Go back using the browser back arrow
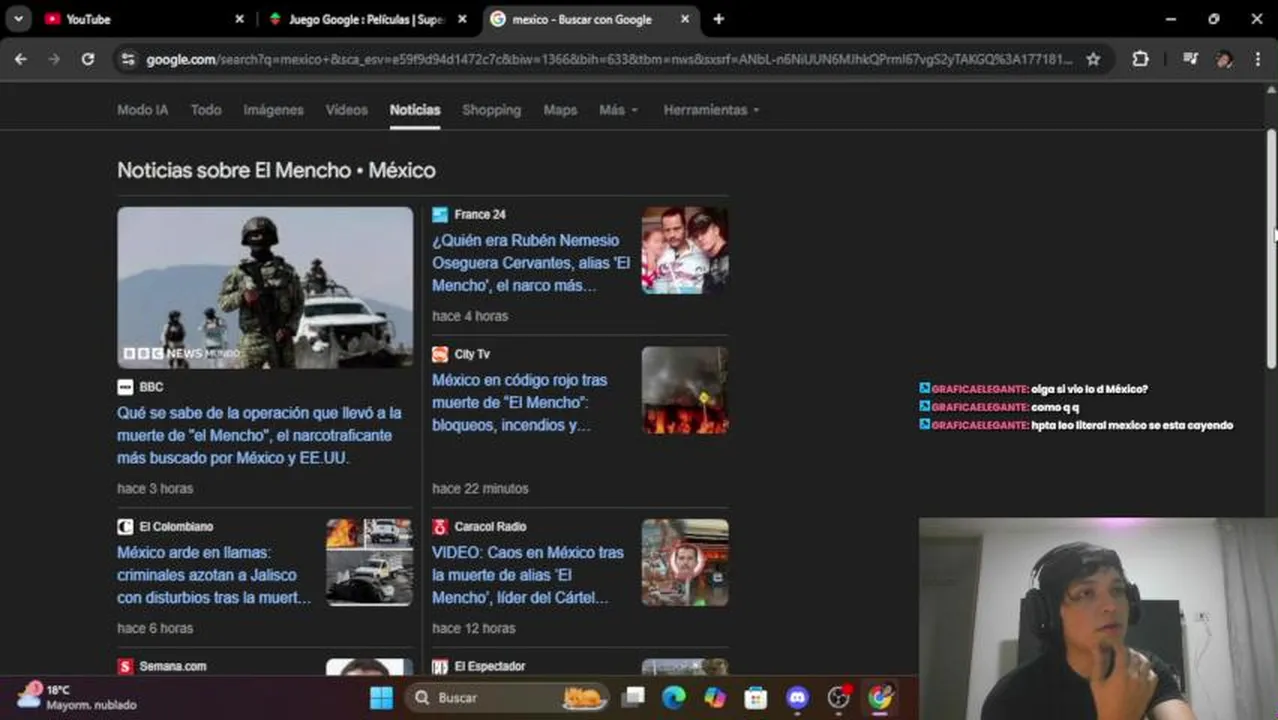1278x720 pixels. pos(20,59)
